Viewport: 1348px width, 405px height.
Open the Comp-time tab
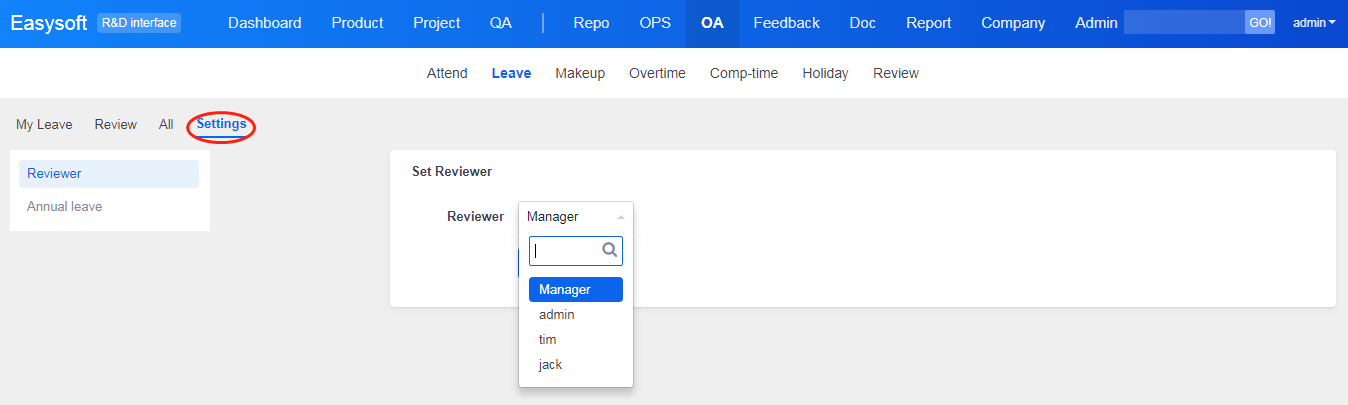tap(744, 73)
